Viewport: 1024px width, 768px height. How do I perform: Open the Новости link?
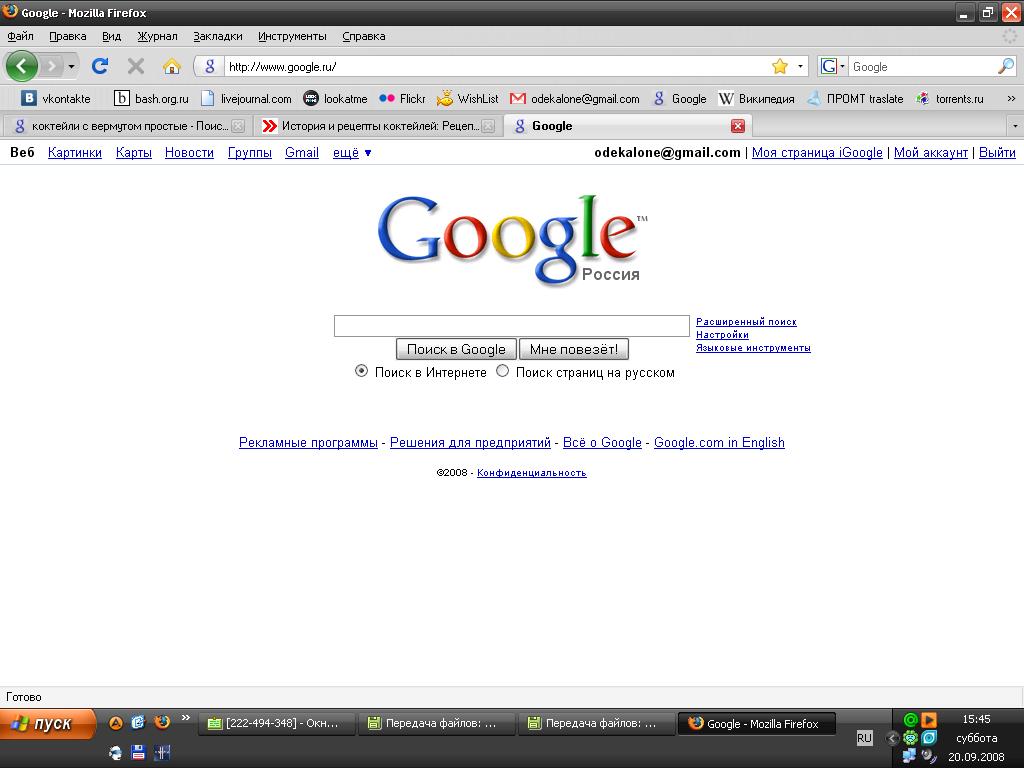tap(189, 153)
